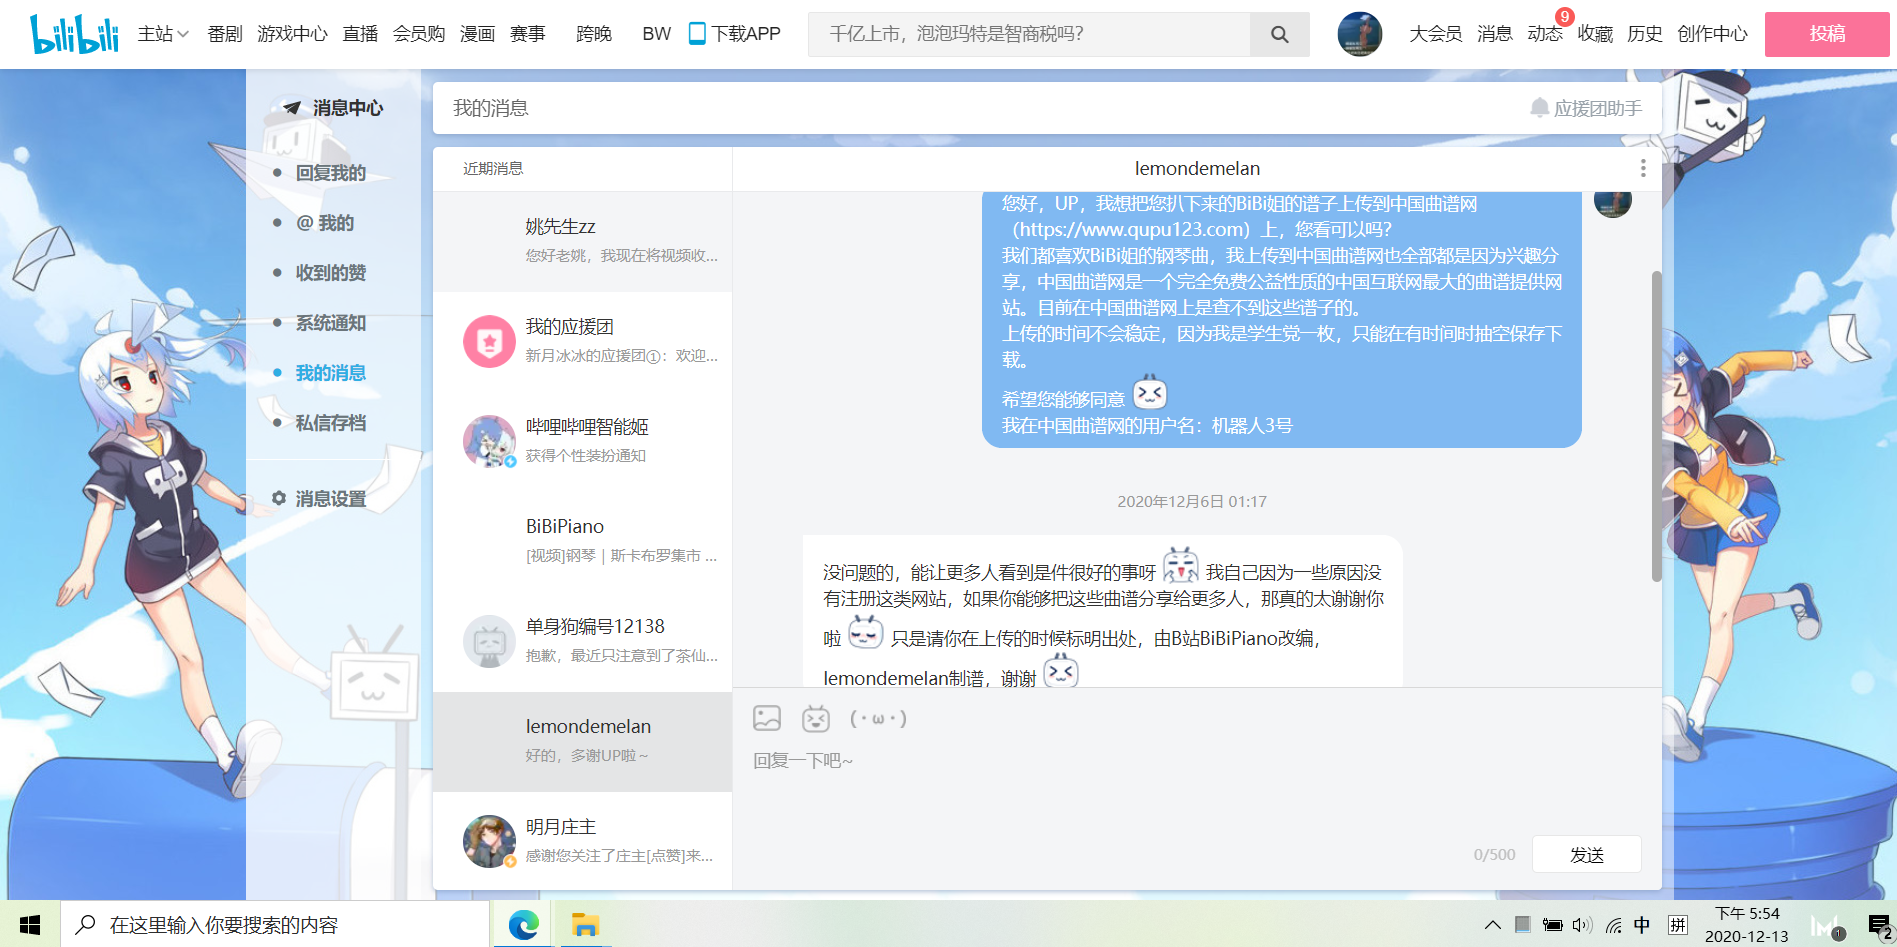1897x947 pixels.
Task: Focus the Windows taskbar search box
Action: [275, 925]
